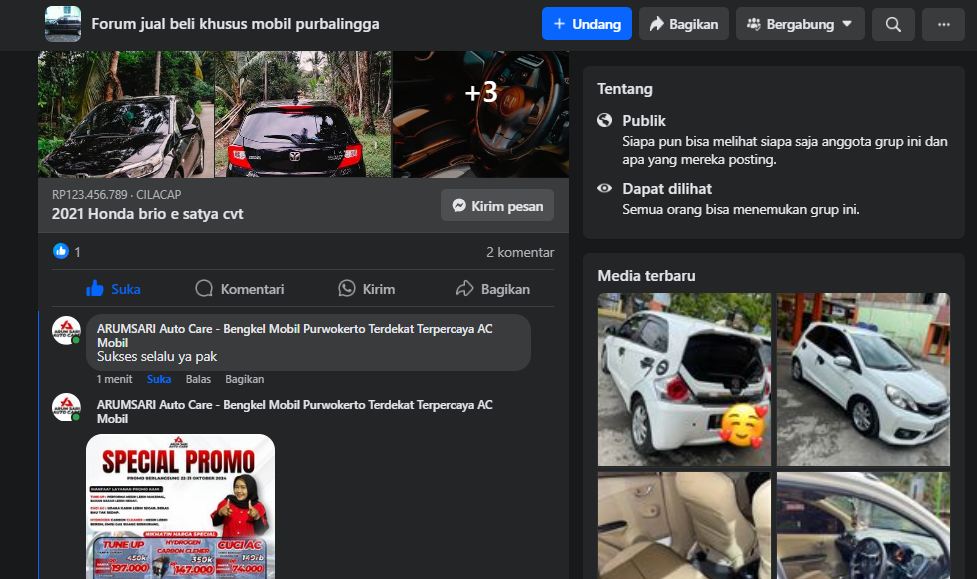The width and height of the screenshot is (977, 579).
Task: Open ARUMSARI avatar on first comment
Action: (x=66, y=330)
